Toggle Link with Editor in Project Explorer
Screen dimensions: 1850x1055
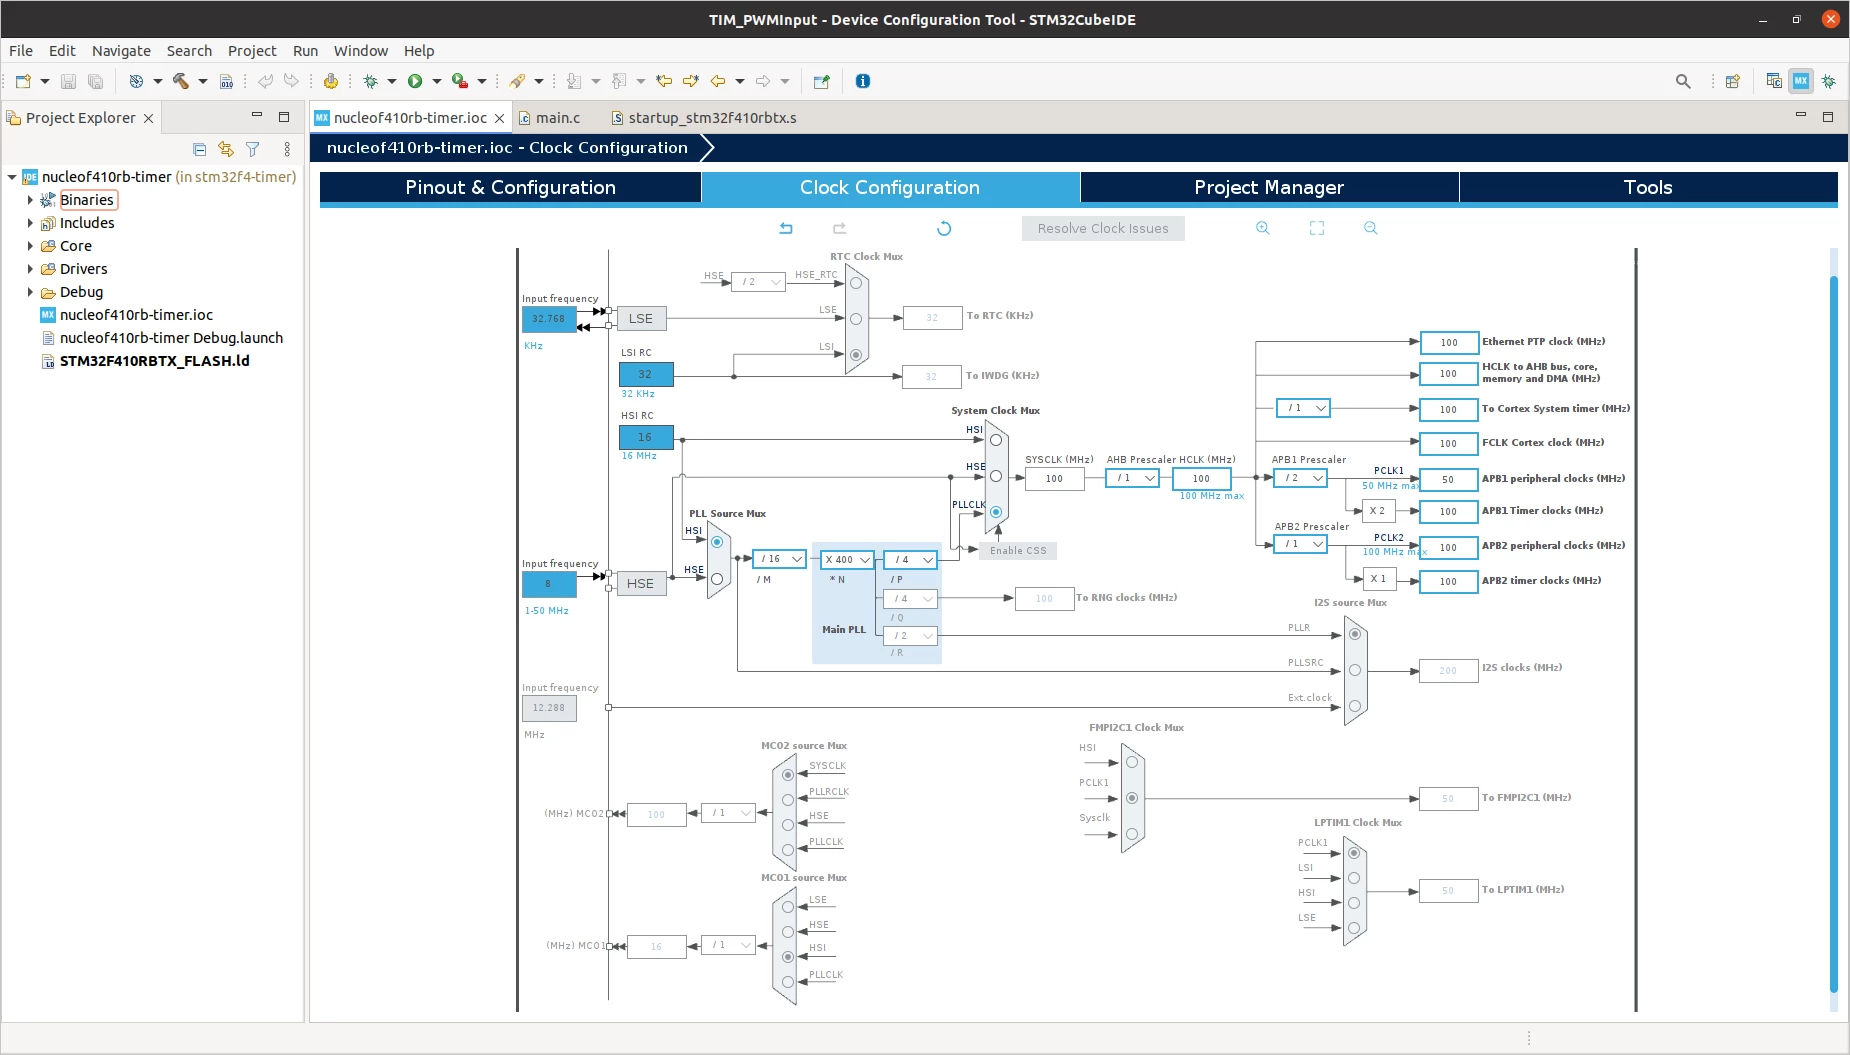(226, 149)
